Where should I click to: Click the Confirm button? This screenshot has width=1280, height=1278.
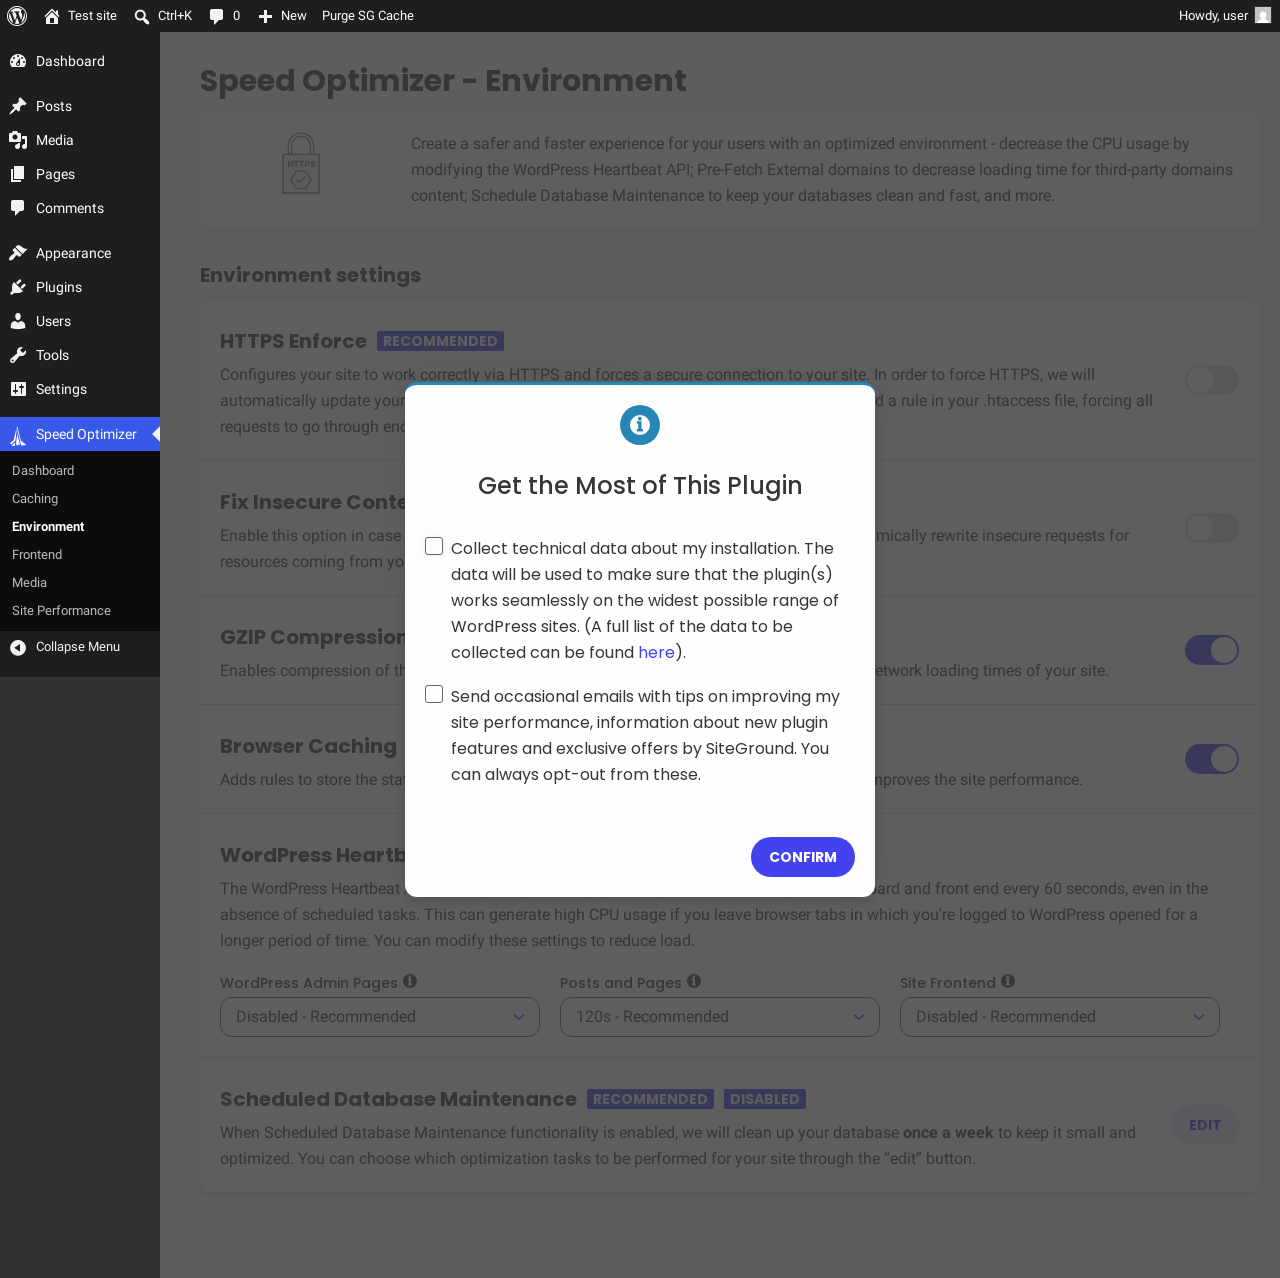[803, 857]
